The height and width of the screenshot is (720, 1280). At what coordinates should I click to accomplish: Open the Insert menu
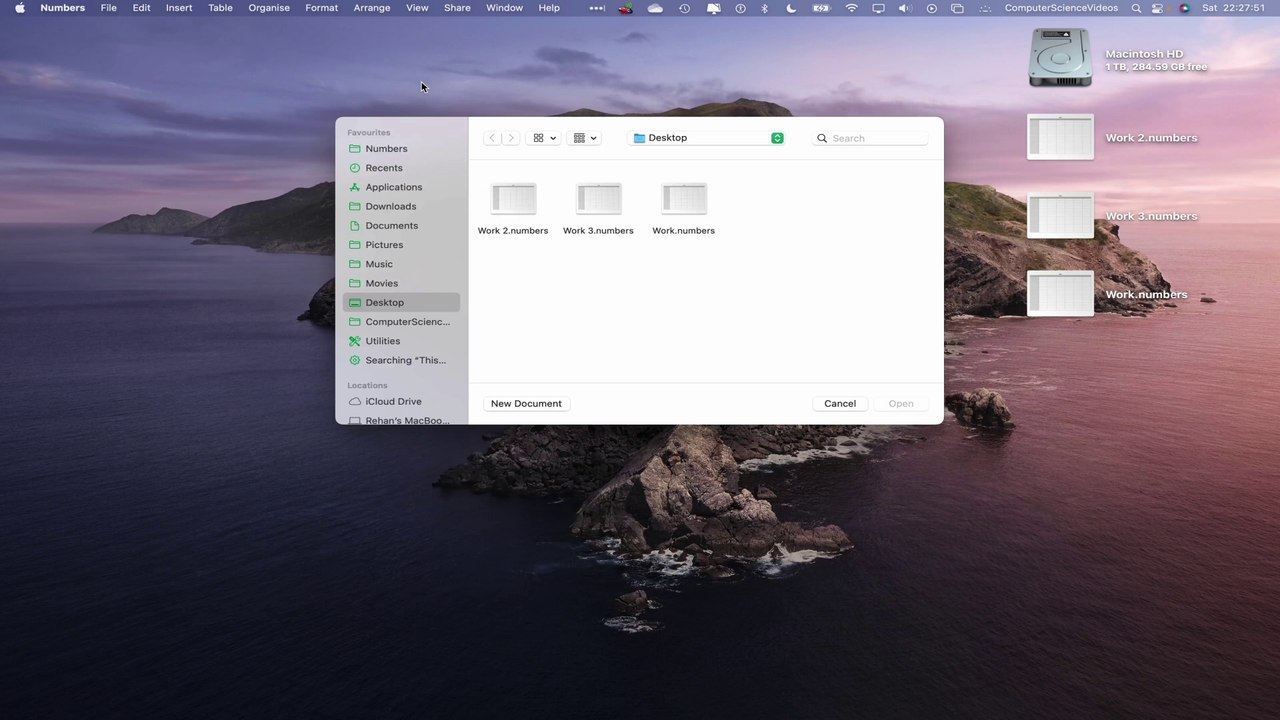click(179, 8)
